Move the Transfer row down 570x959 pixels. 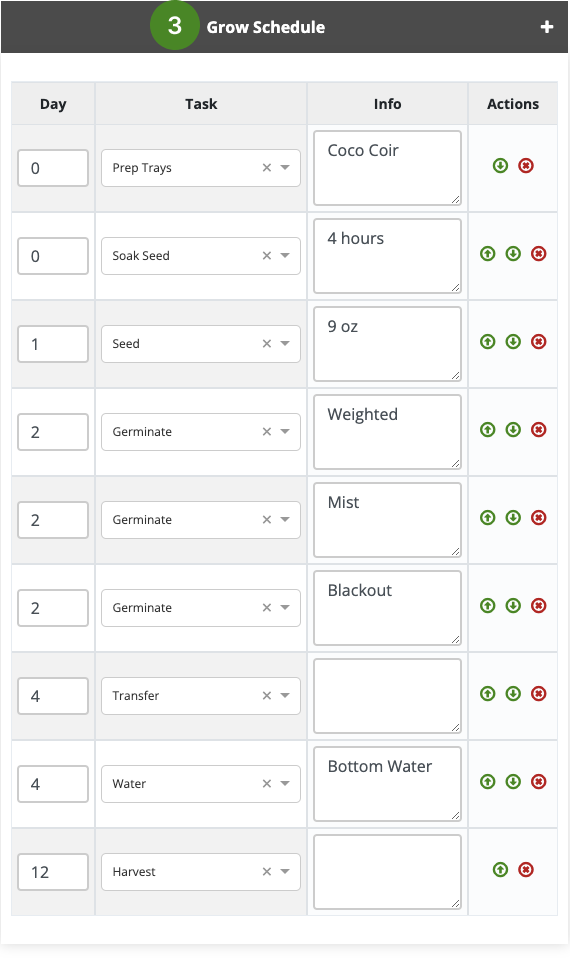coord(513,694)
